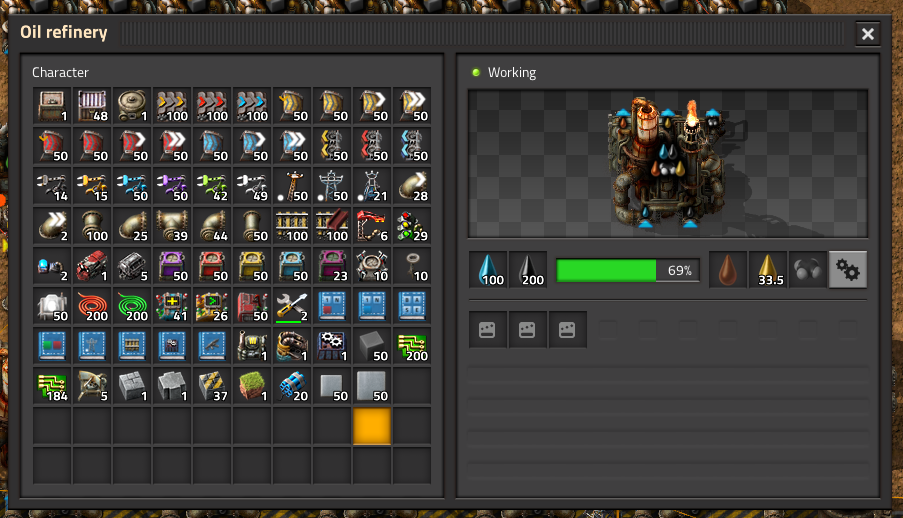Close the Oil refinery window
This screenshot has width=903, height=518.
coord(868,34)
